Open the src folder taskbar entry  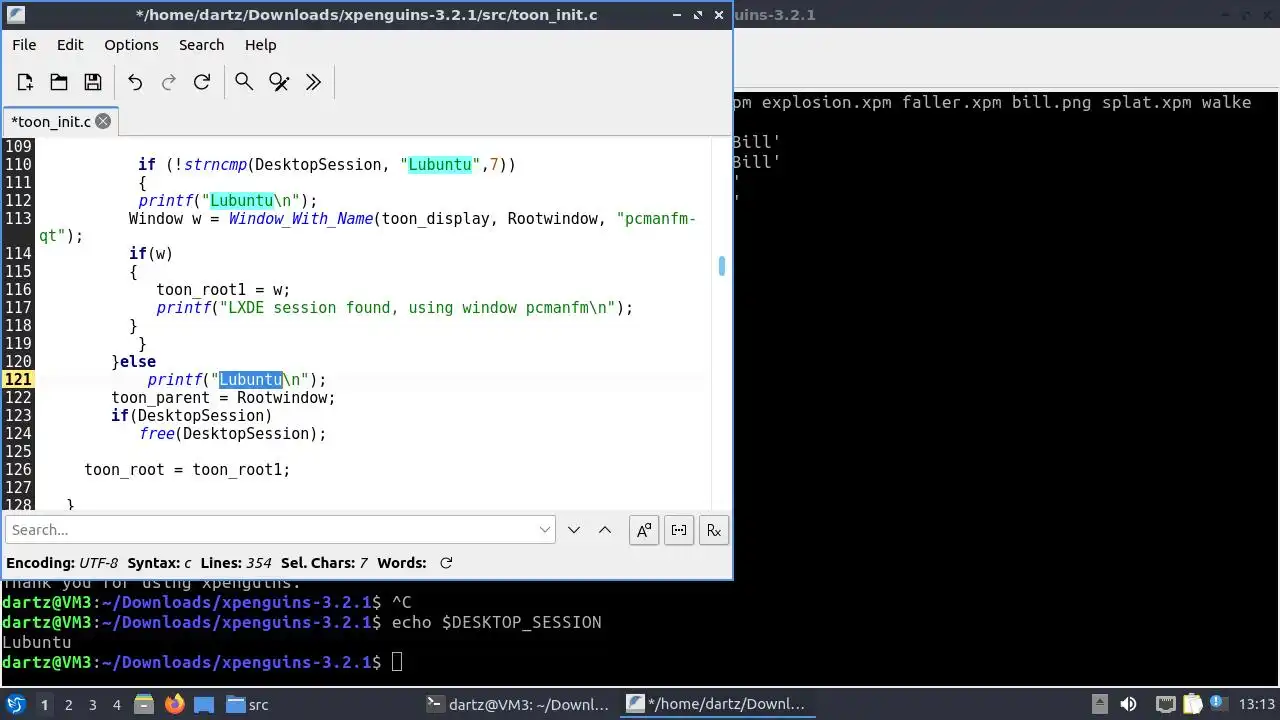pos(247,705)
